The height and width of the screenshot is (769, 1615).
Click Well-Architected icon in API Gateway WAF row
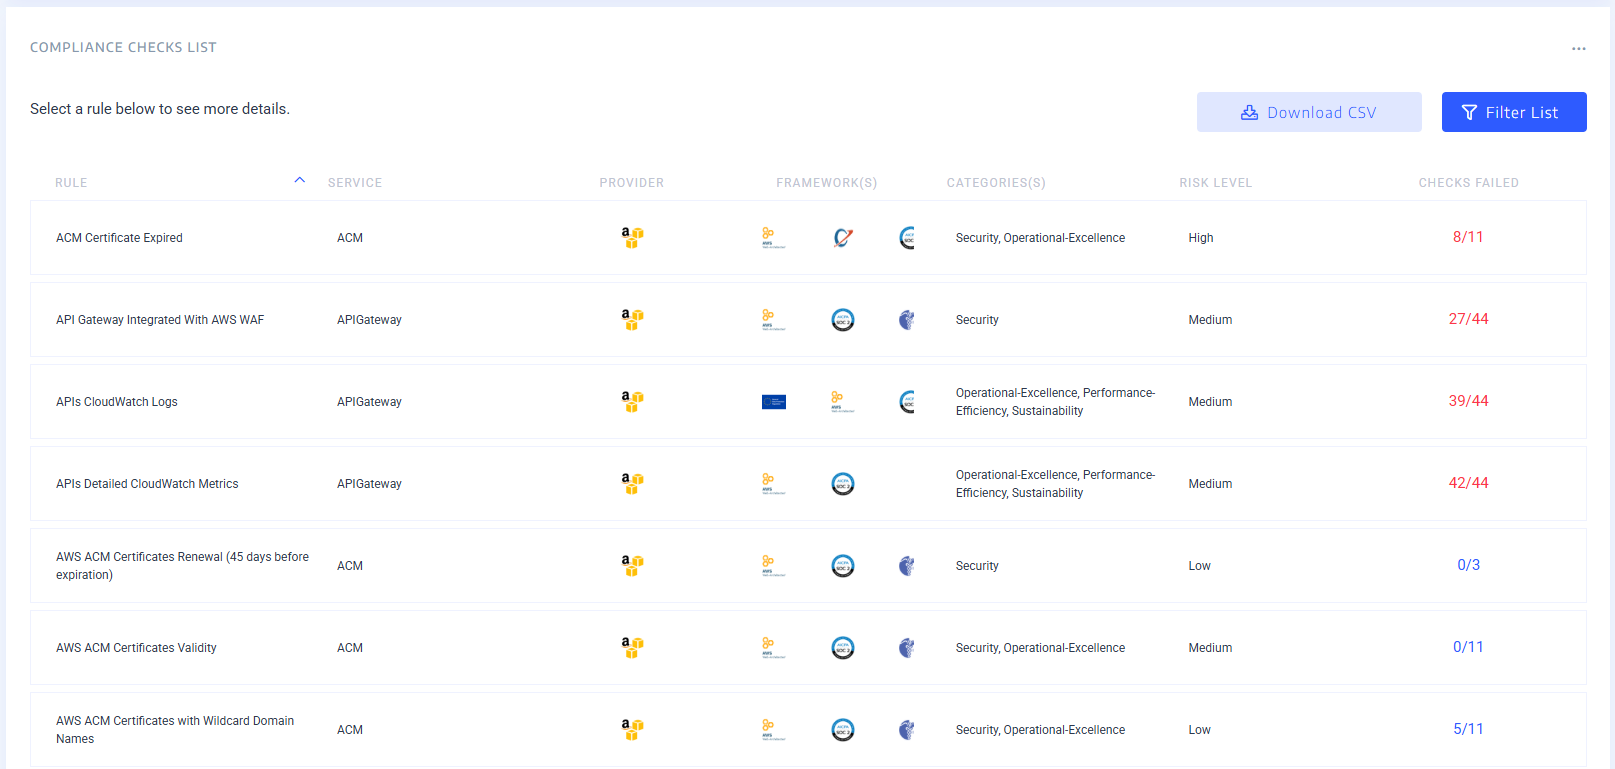(x=773, y=320)
